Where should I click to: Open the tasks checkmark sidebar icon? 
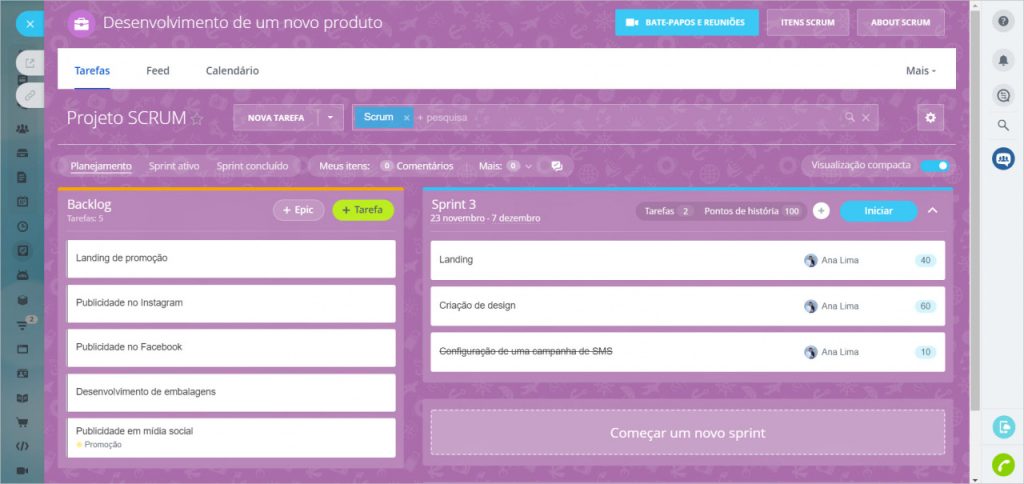22,251
